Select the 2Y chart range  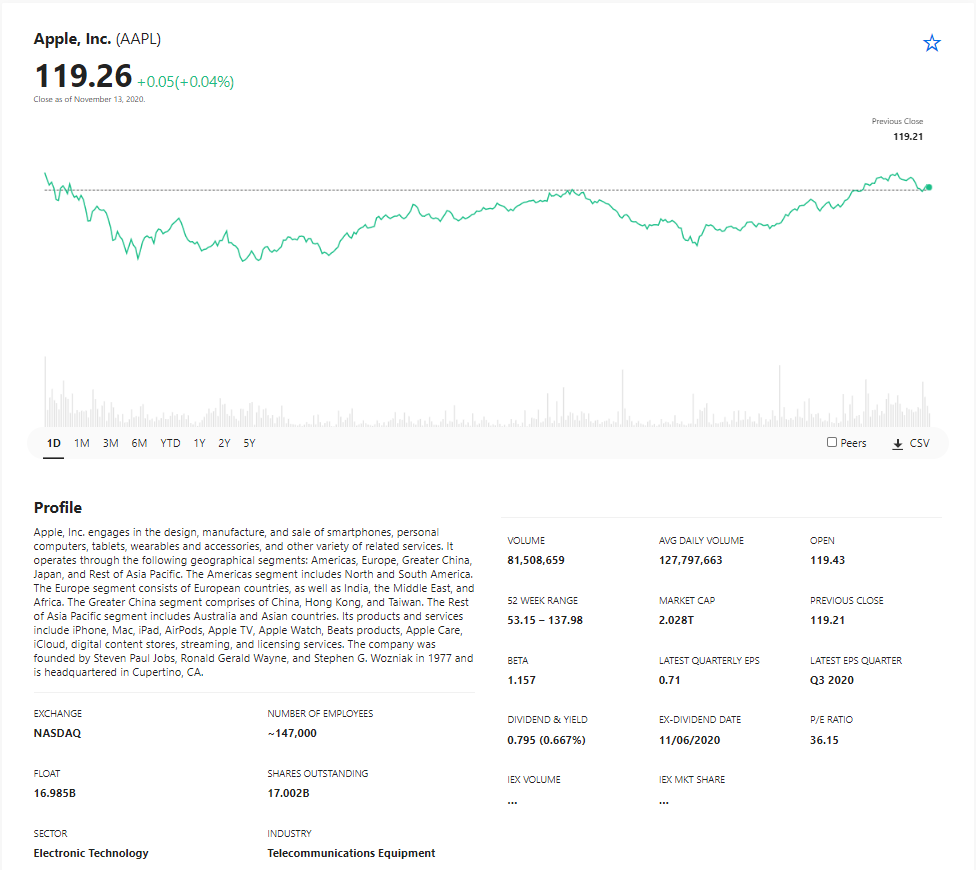point(224,443)
